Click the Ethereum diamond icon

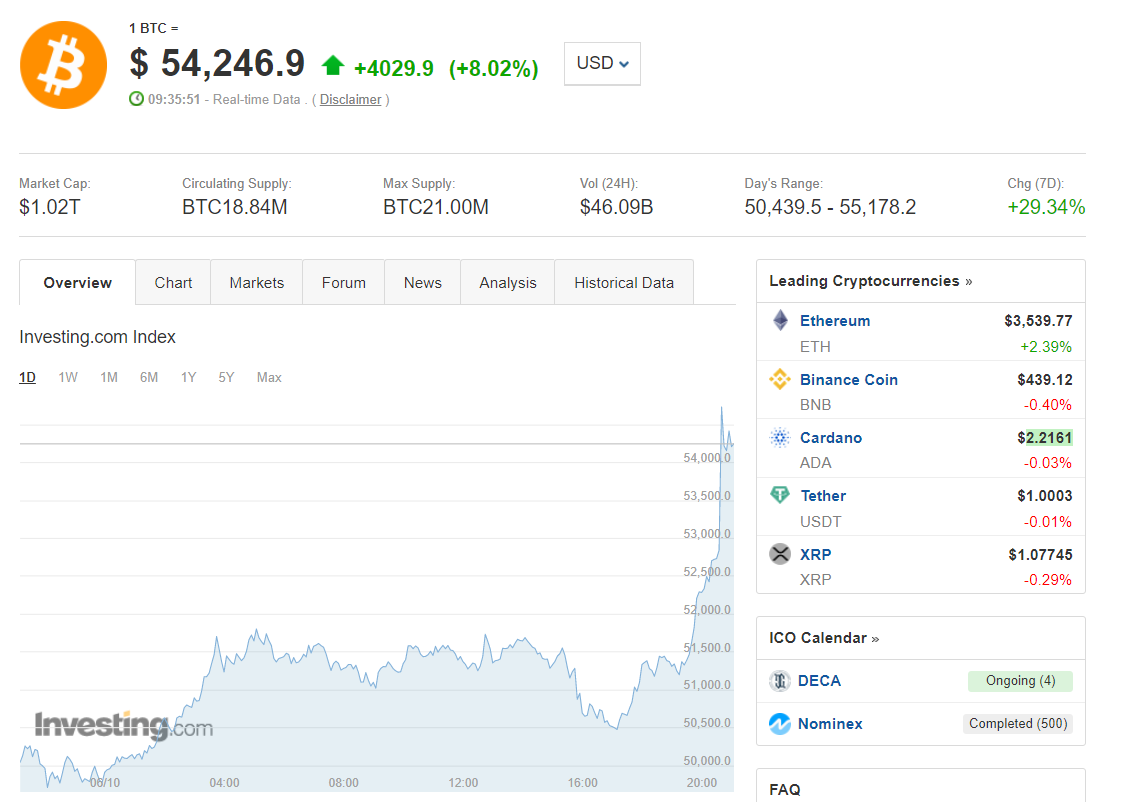coord(780,320)
